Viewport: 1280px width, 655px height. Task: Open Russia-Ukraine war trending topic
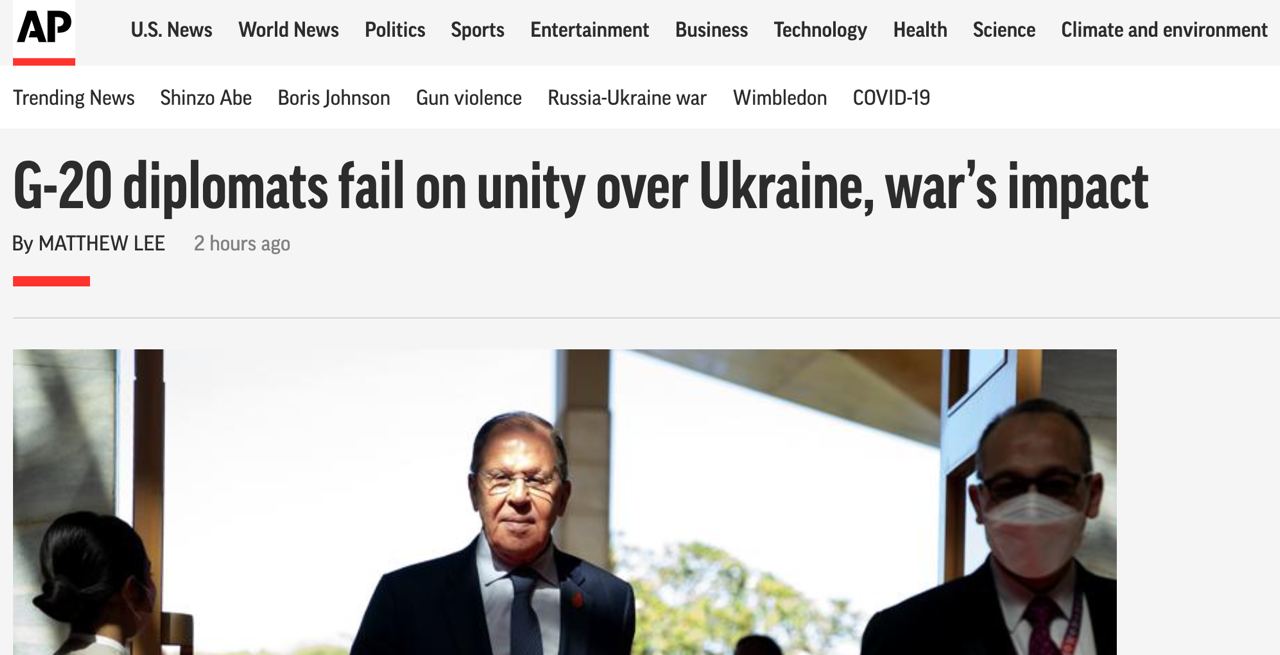(x=627, y=98)
